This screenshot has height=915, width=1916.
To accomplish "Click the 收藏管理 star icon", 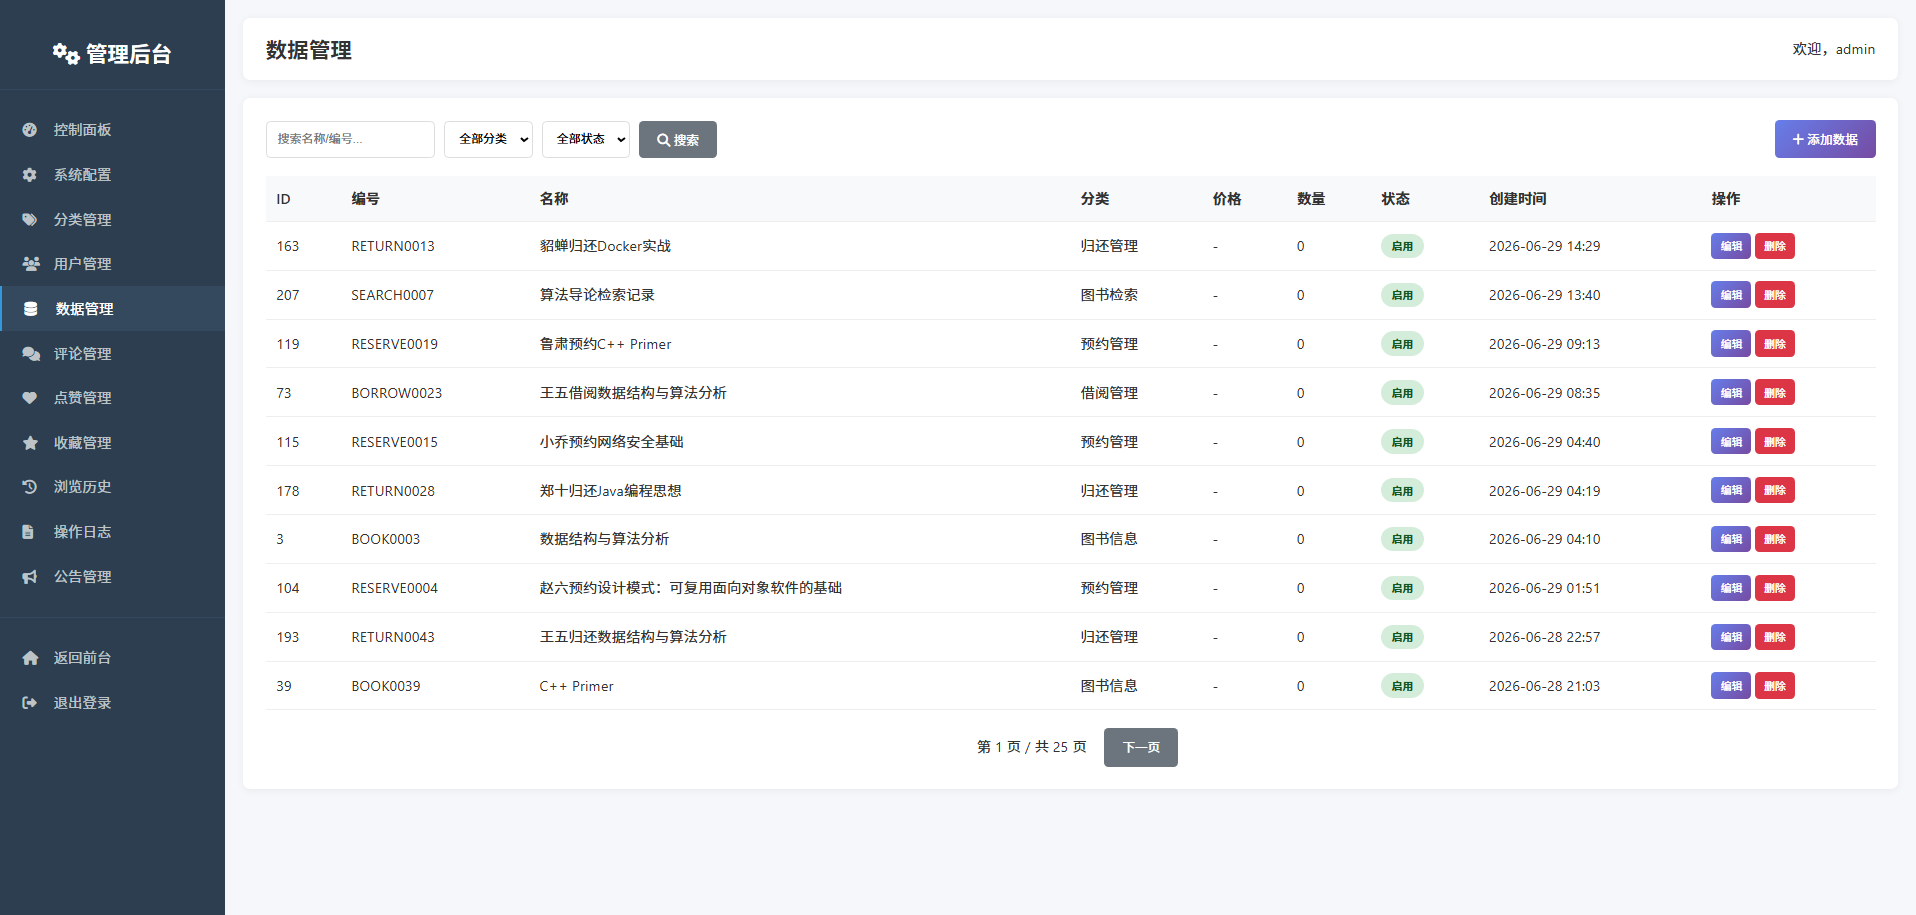I will [x=30, y=443].
